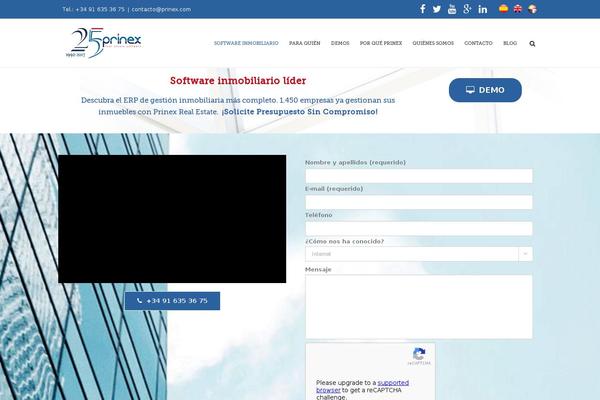
Task: Go to the Demos menu item
Action: pos(340,43)
